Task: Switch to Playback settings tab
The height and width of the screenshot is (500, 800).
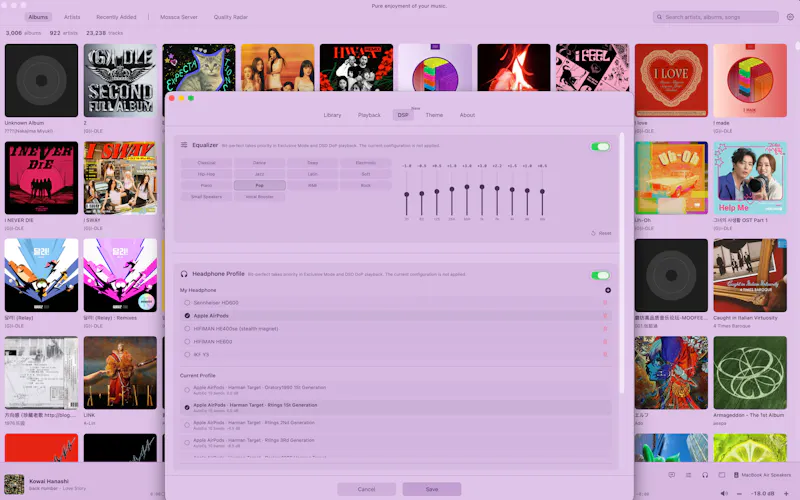Action: point(369,115)
